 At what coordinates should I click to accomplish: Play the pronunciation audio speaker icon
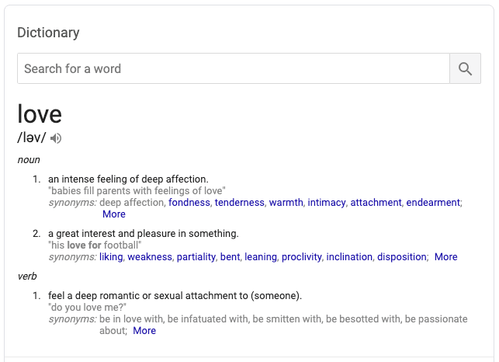(56, 138)
